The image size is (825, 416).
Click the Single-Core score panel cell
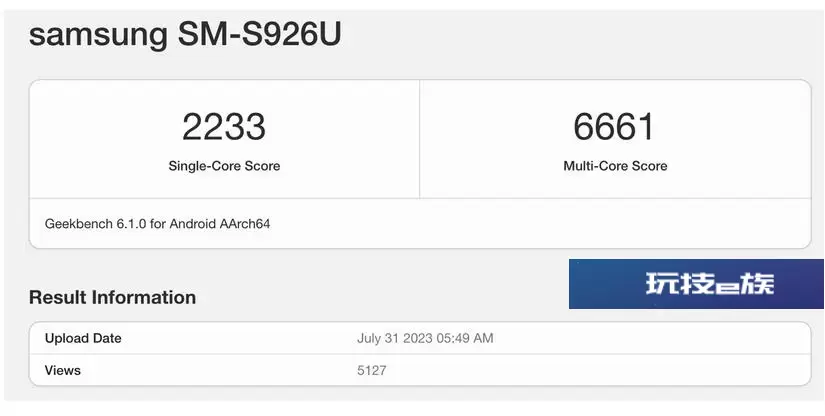[225, 139]
